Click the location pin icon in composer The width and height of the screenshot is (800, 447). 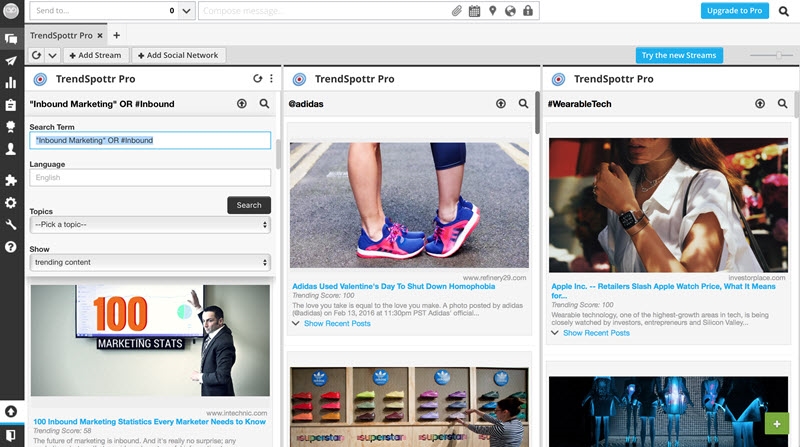tap(492, 11)
